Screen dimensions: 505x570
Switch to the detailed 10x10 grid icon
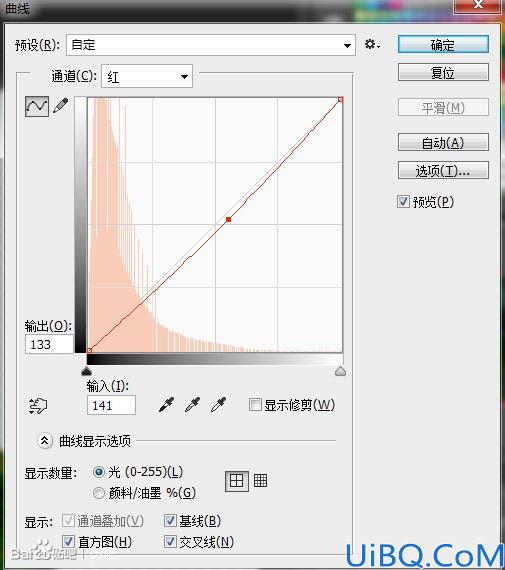pyautogui.click(x=260, y=481)
